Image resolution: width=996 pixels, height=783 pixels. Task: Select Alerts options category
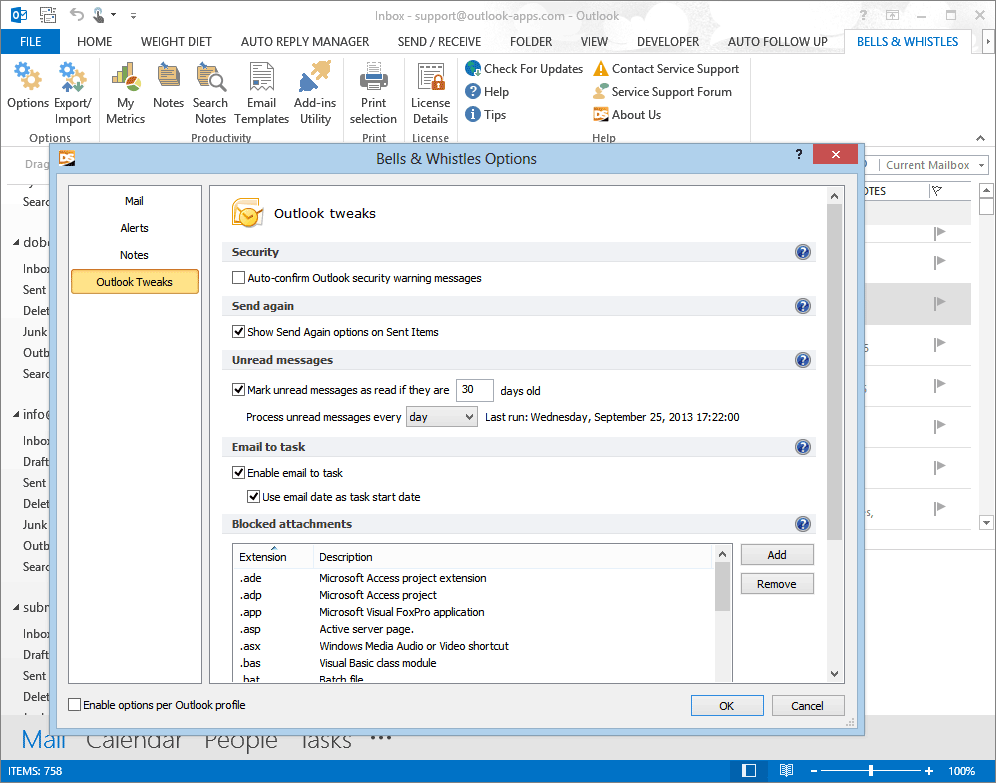(135, 228)
